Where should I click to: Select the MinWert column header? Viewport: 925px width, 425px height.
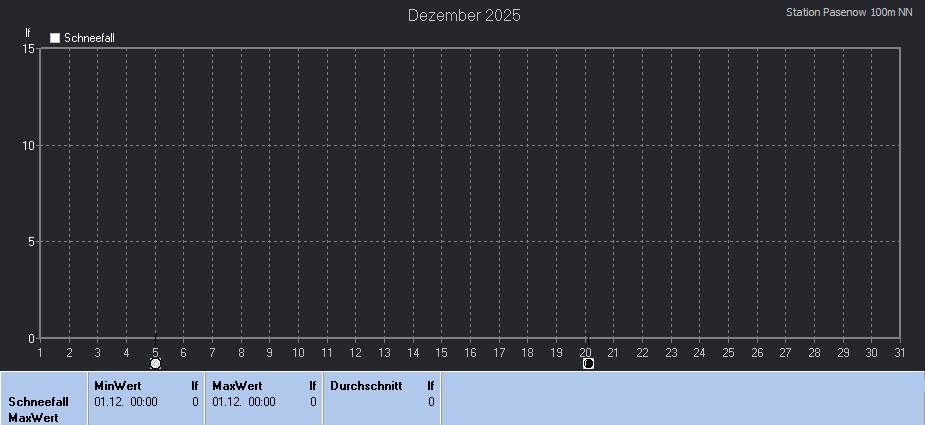point(117,385)
